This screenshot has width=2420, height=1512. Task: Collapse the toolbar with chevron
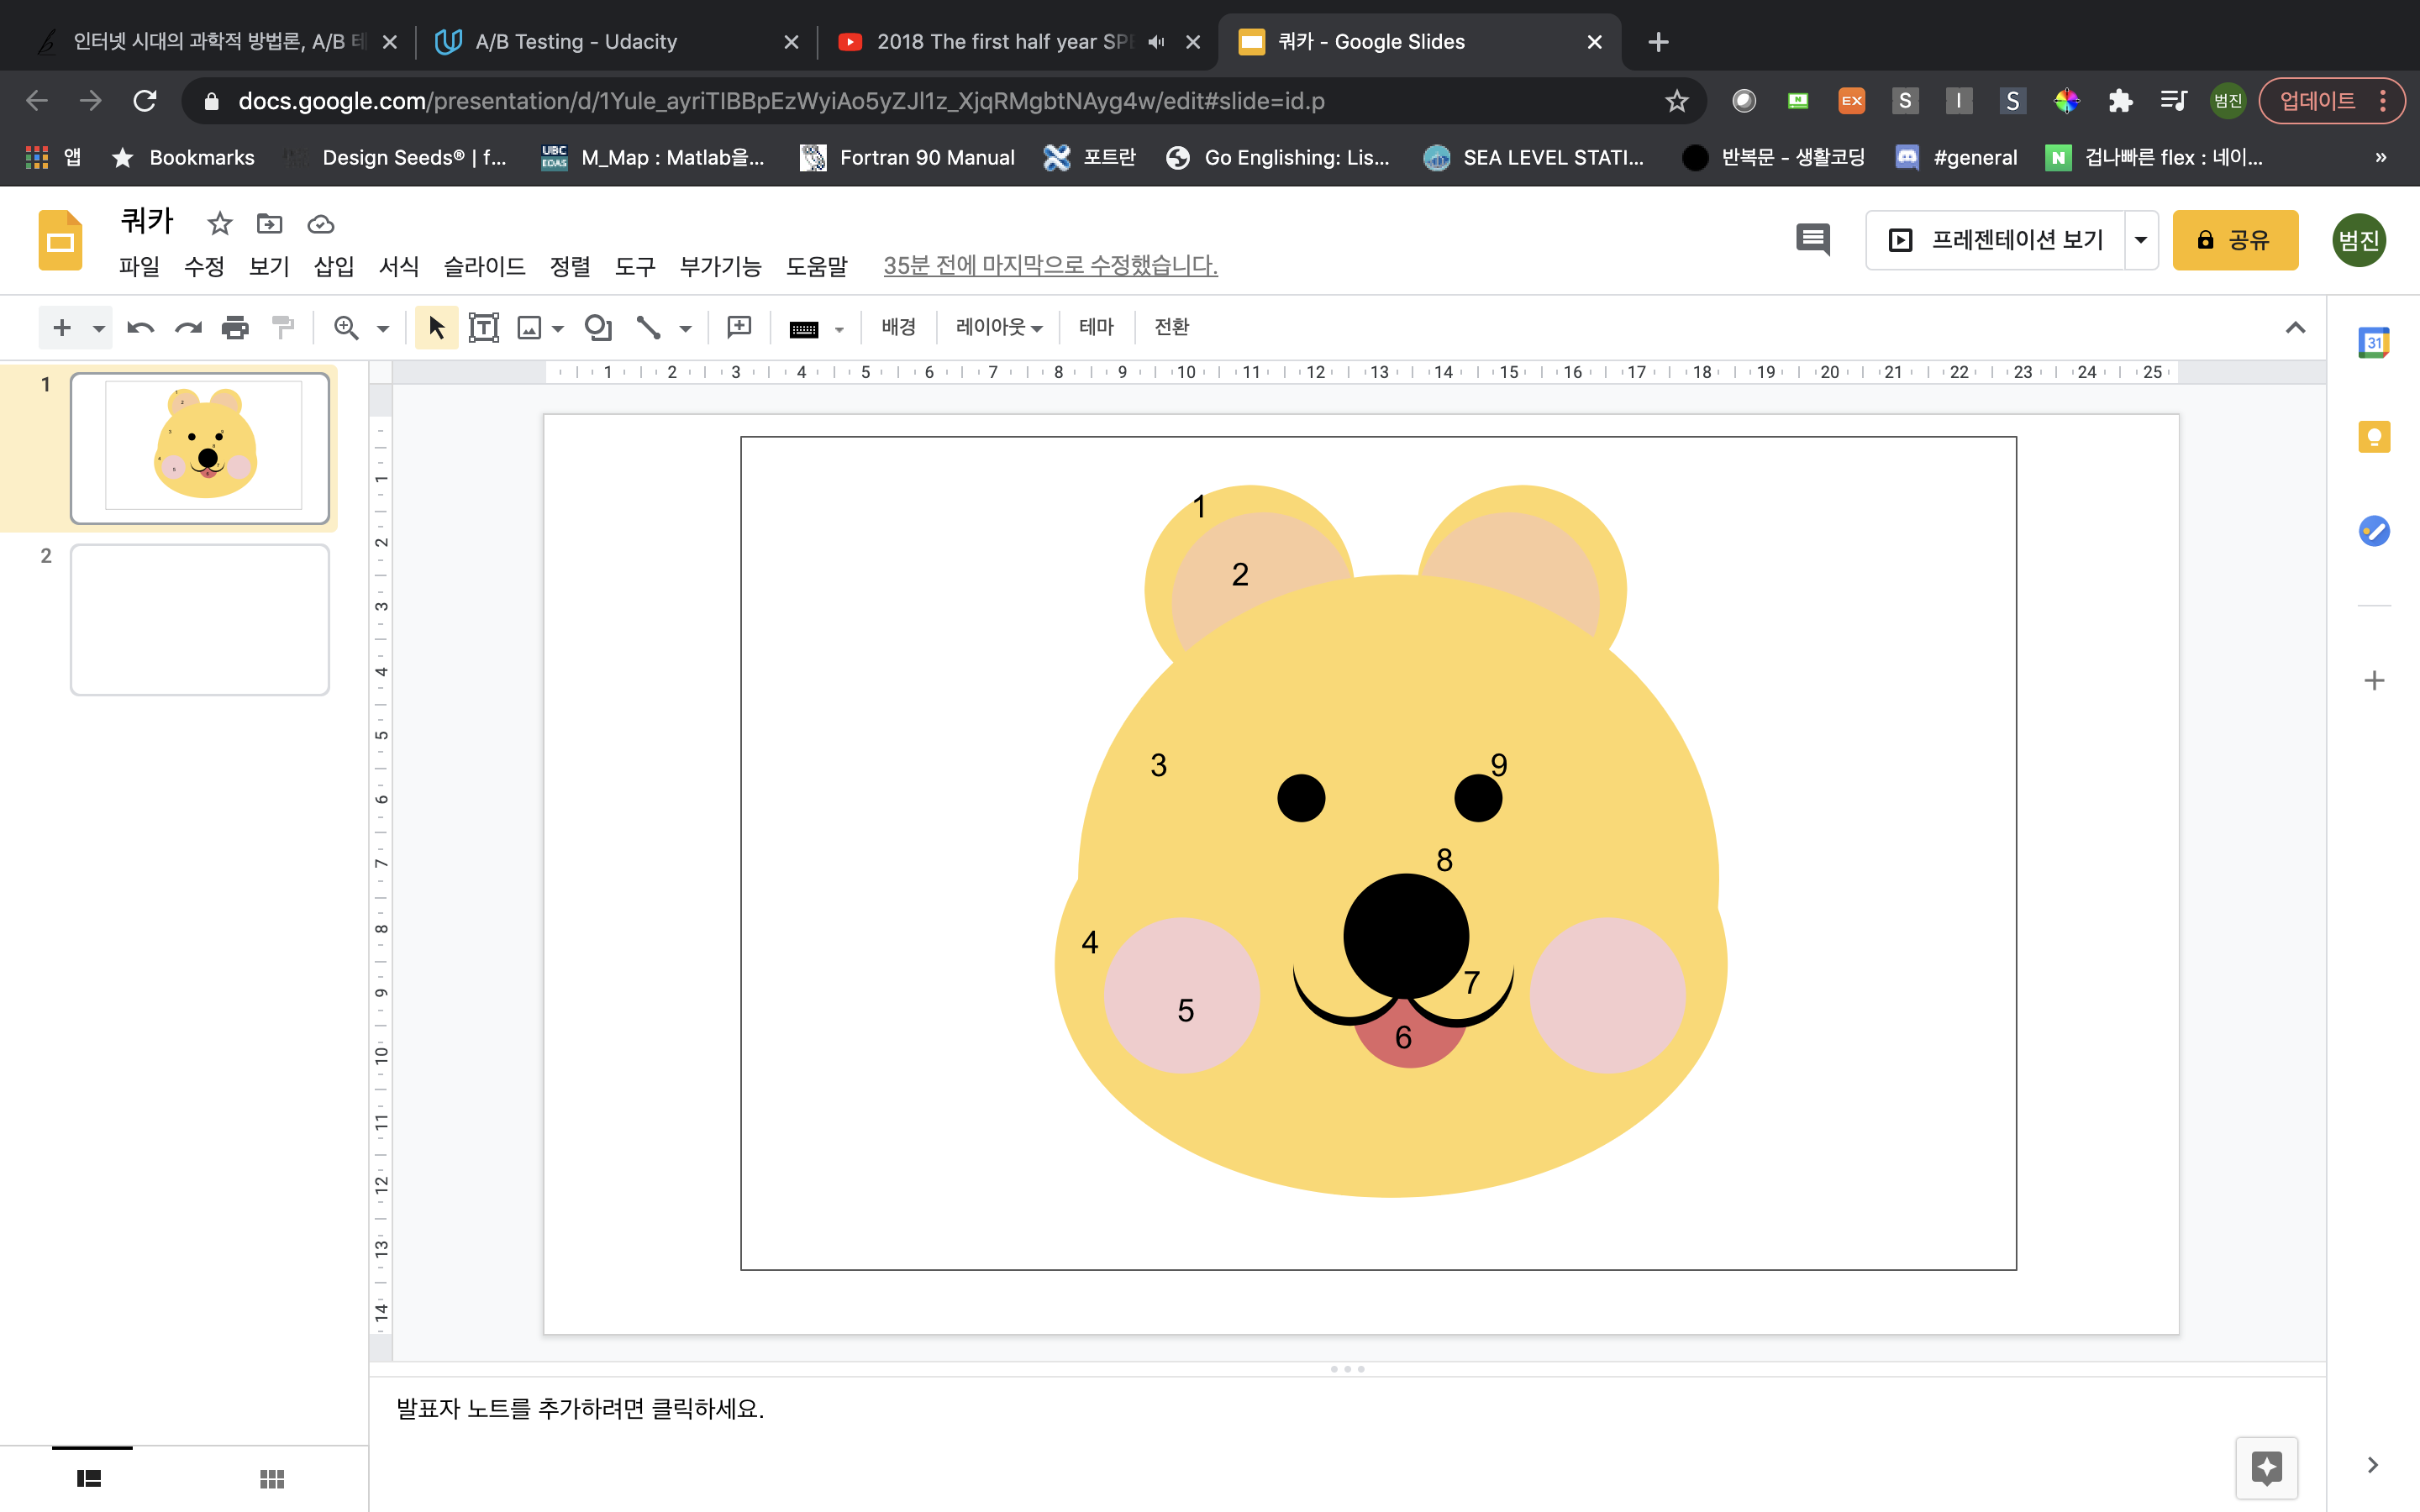2295,327
